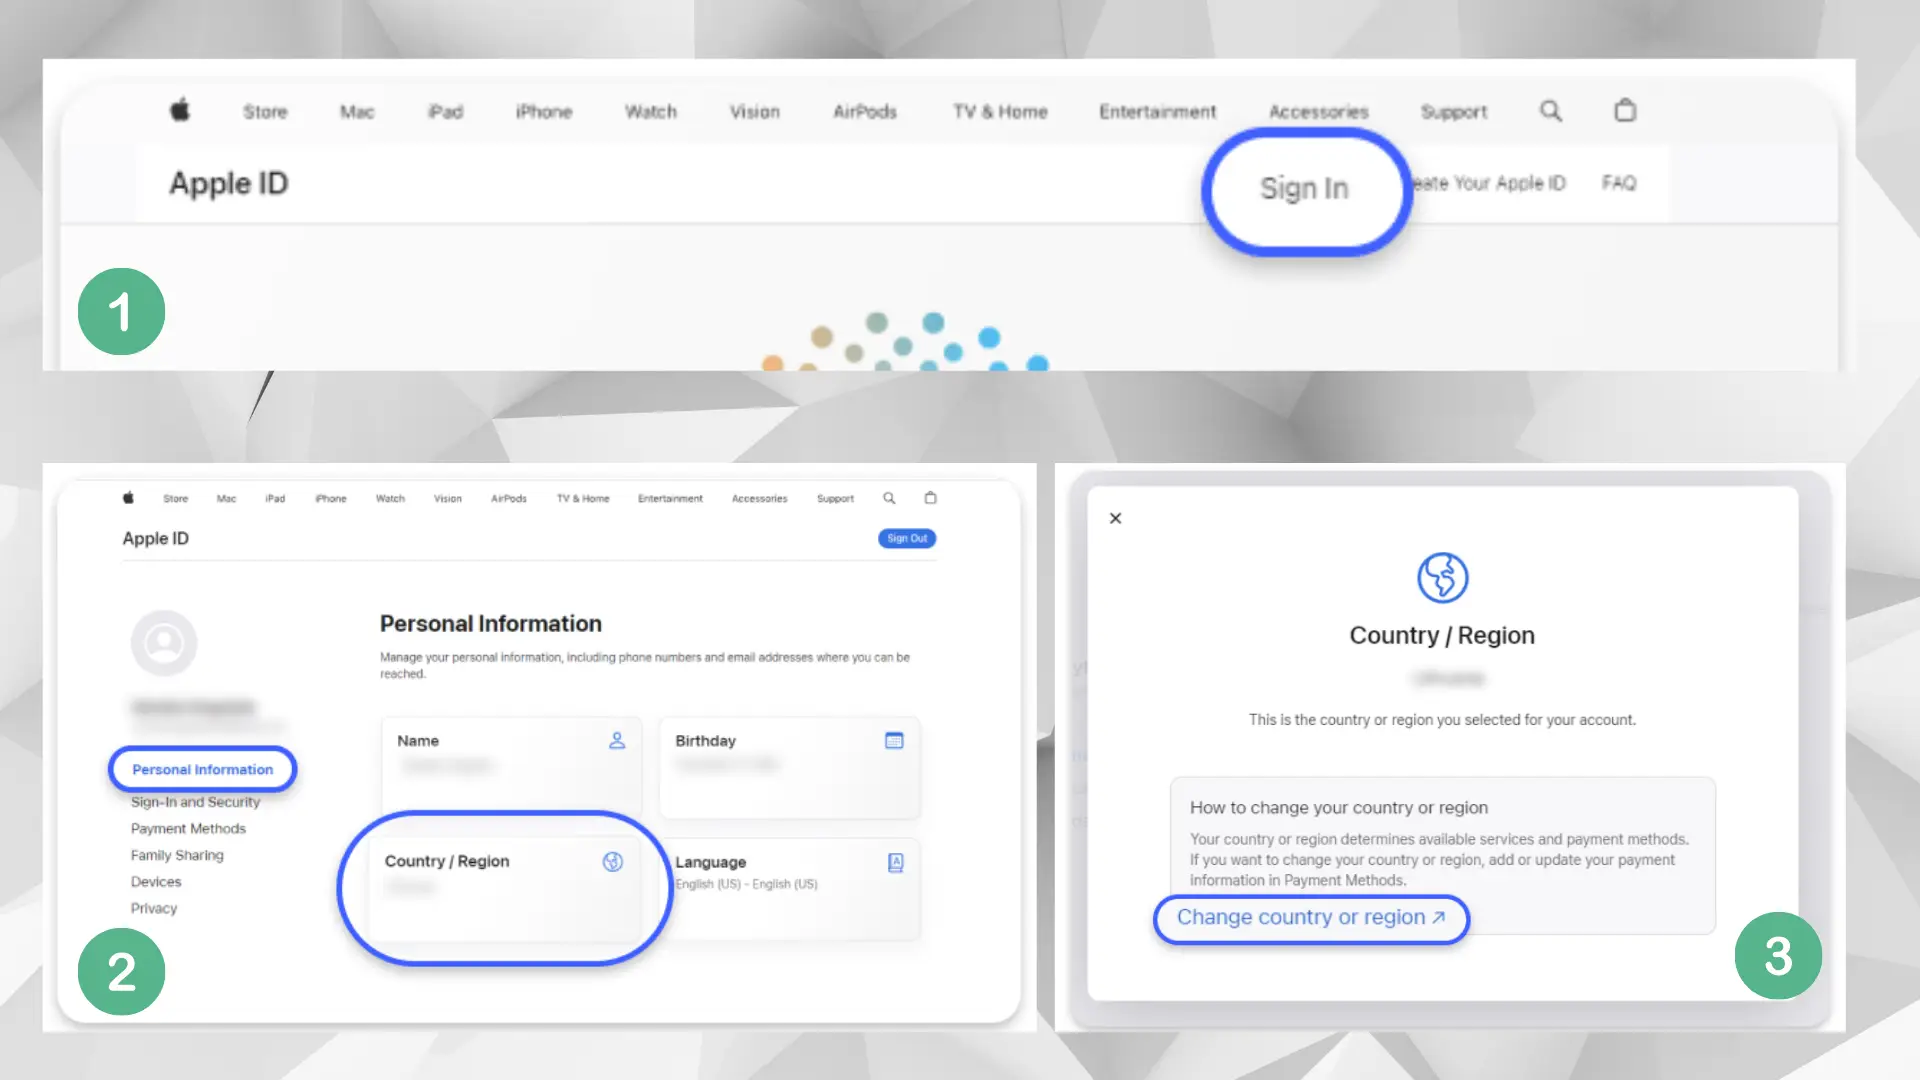Open Sign-In and Security sidebar item
Image resolution: width=1920 pixels, height=1080 pixels.
(195, 802)
